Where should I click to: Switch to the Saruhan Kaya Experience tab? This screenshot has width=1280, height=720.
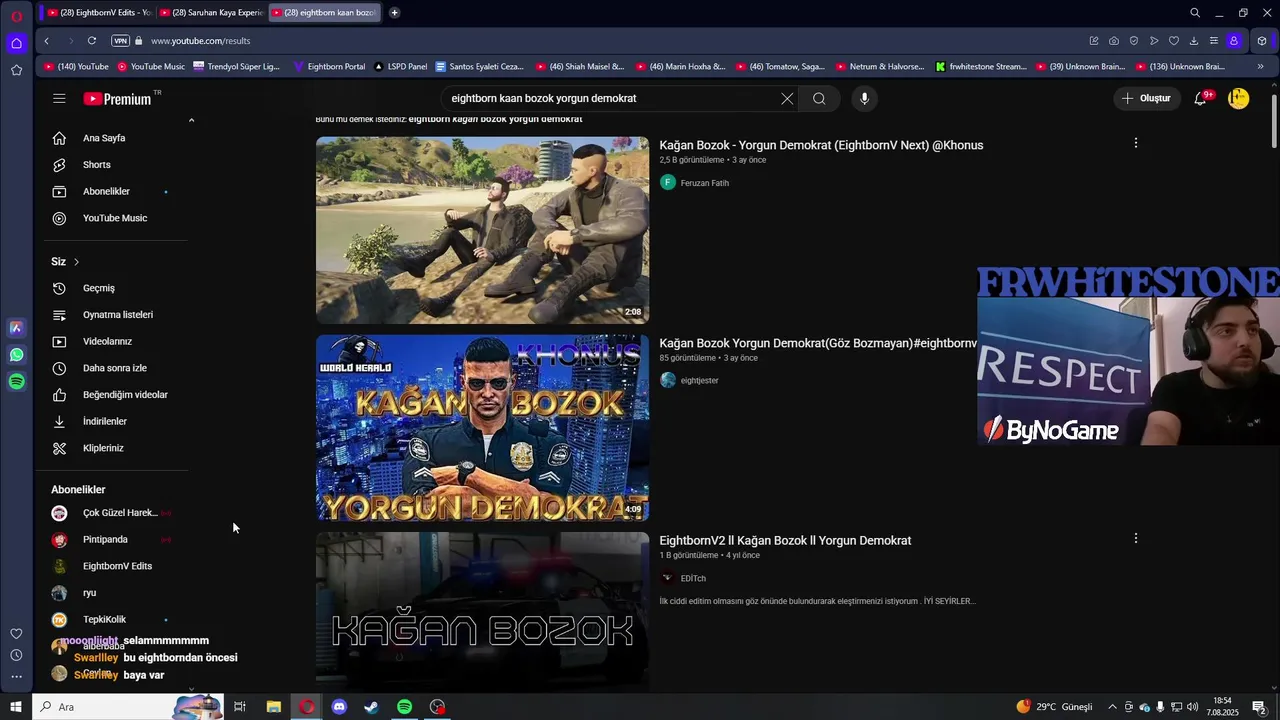click(x=210, y=13)
